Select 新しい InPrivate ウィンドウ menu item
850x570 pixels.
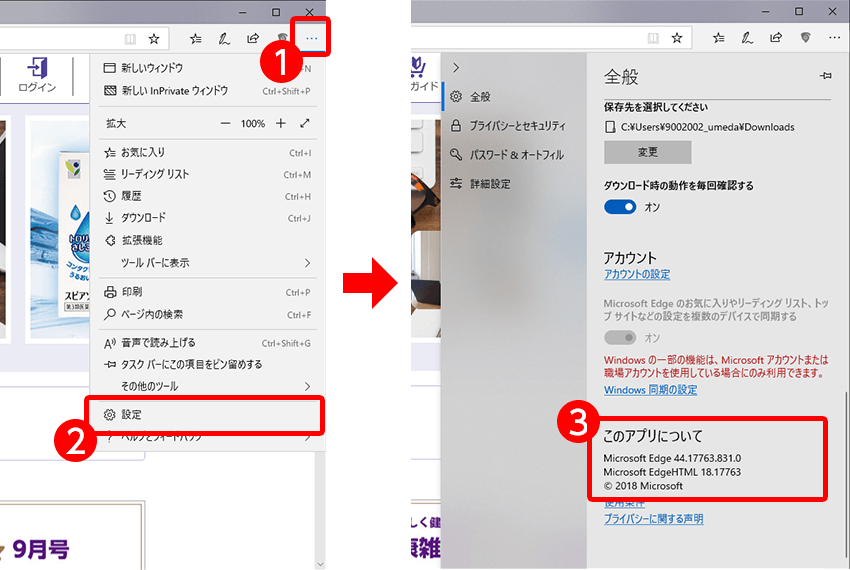[207, 91]
